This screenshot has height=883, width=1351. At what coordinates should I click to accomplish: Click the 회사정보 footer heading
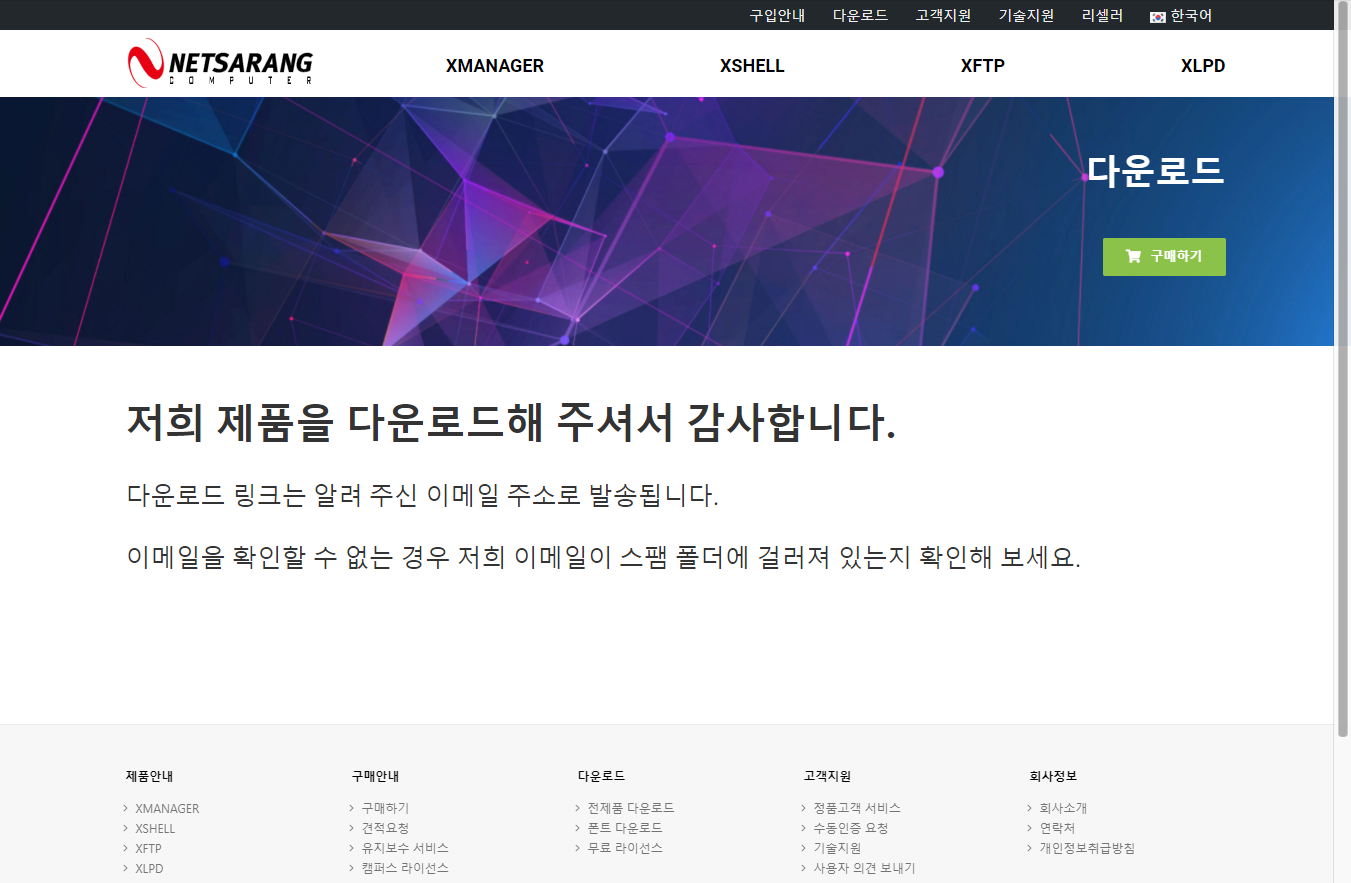[1054, 776]
